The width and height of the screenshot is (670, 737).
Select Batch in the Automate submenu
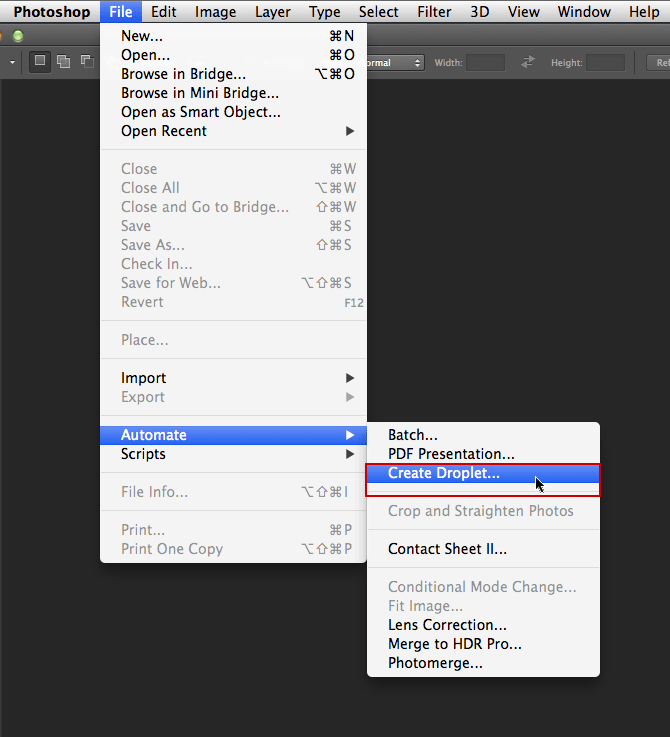(x=413, y=435)
